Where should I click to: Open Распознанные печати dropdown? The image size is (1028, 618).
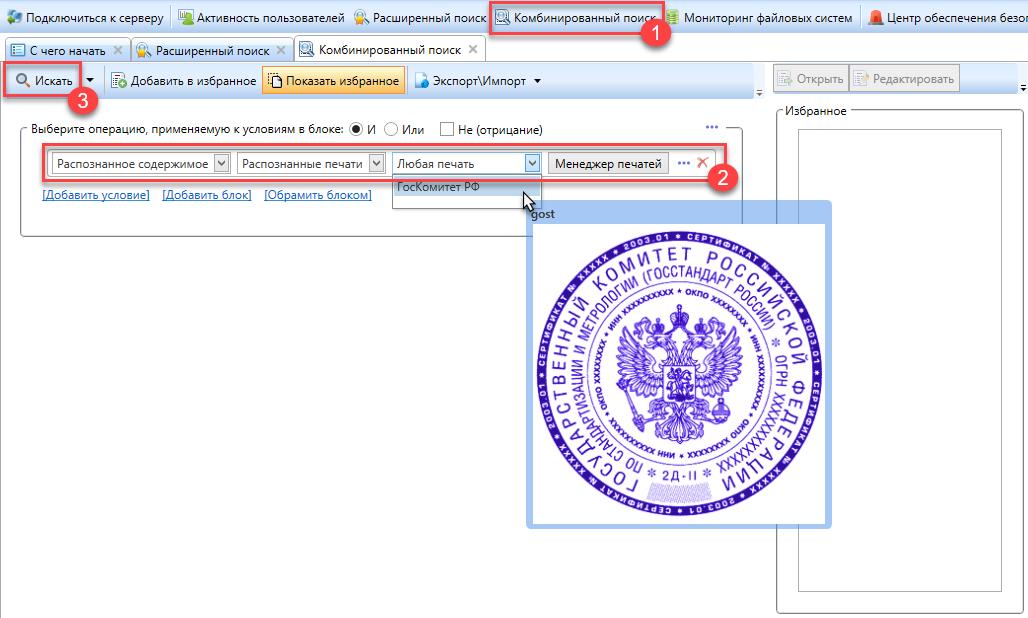376,163
